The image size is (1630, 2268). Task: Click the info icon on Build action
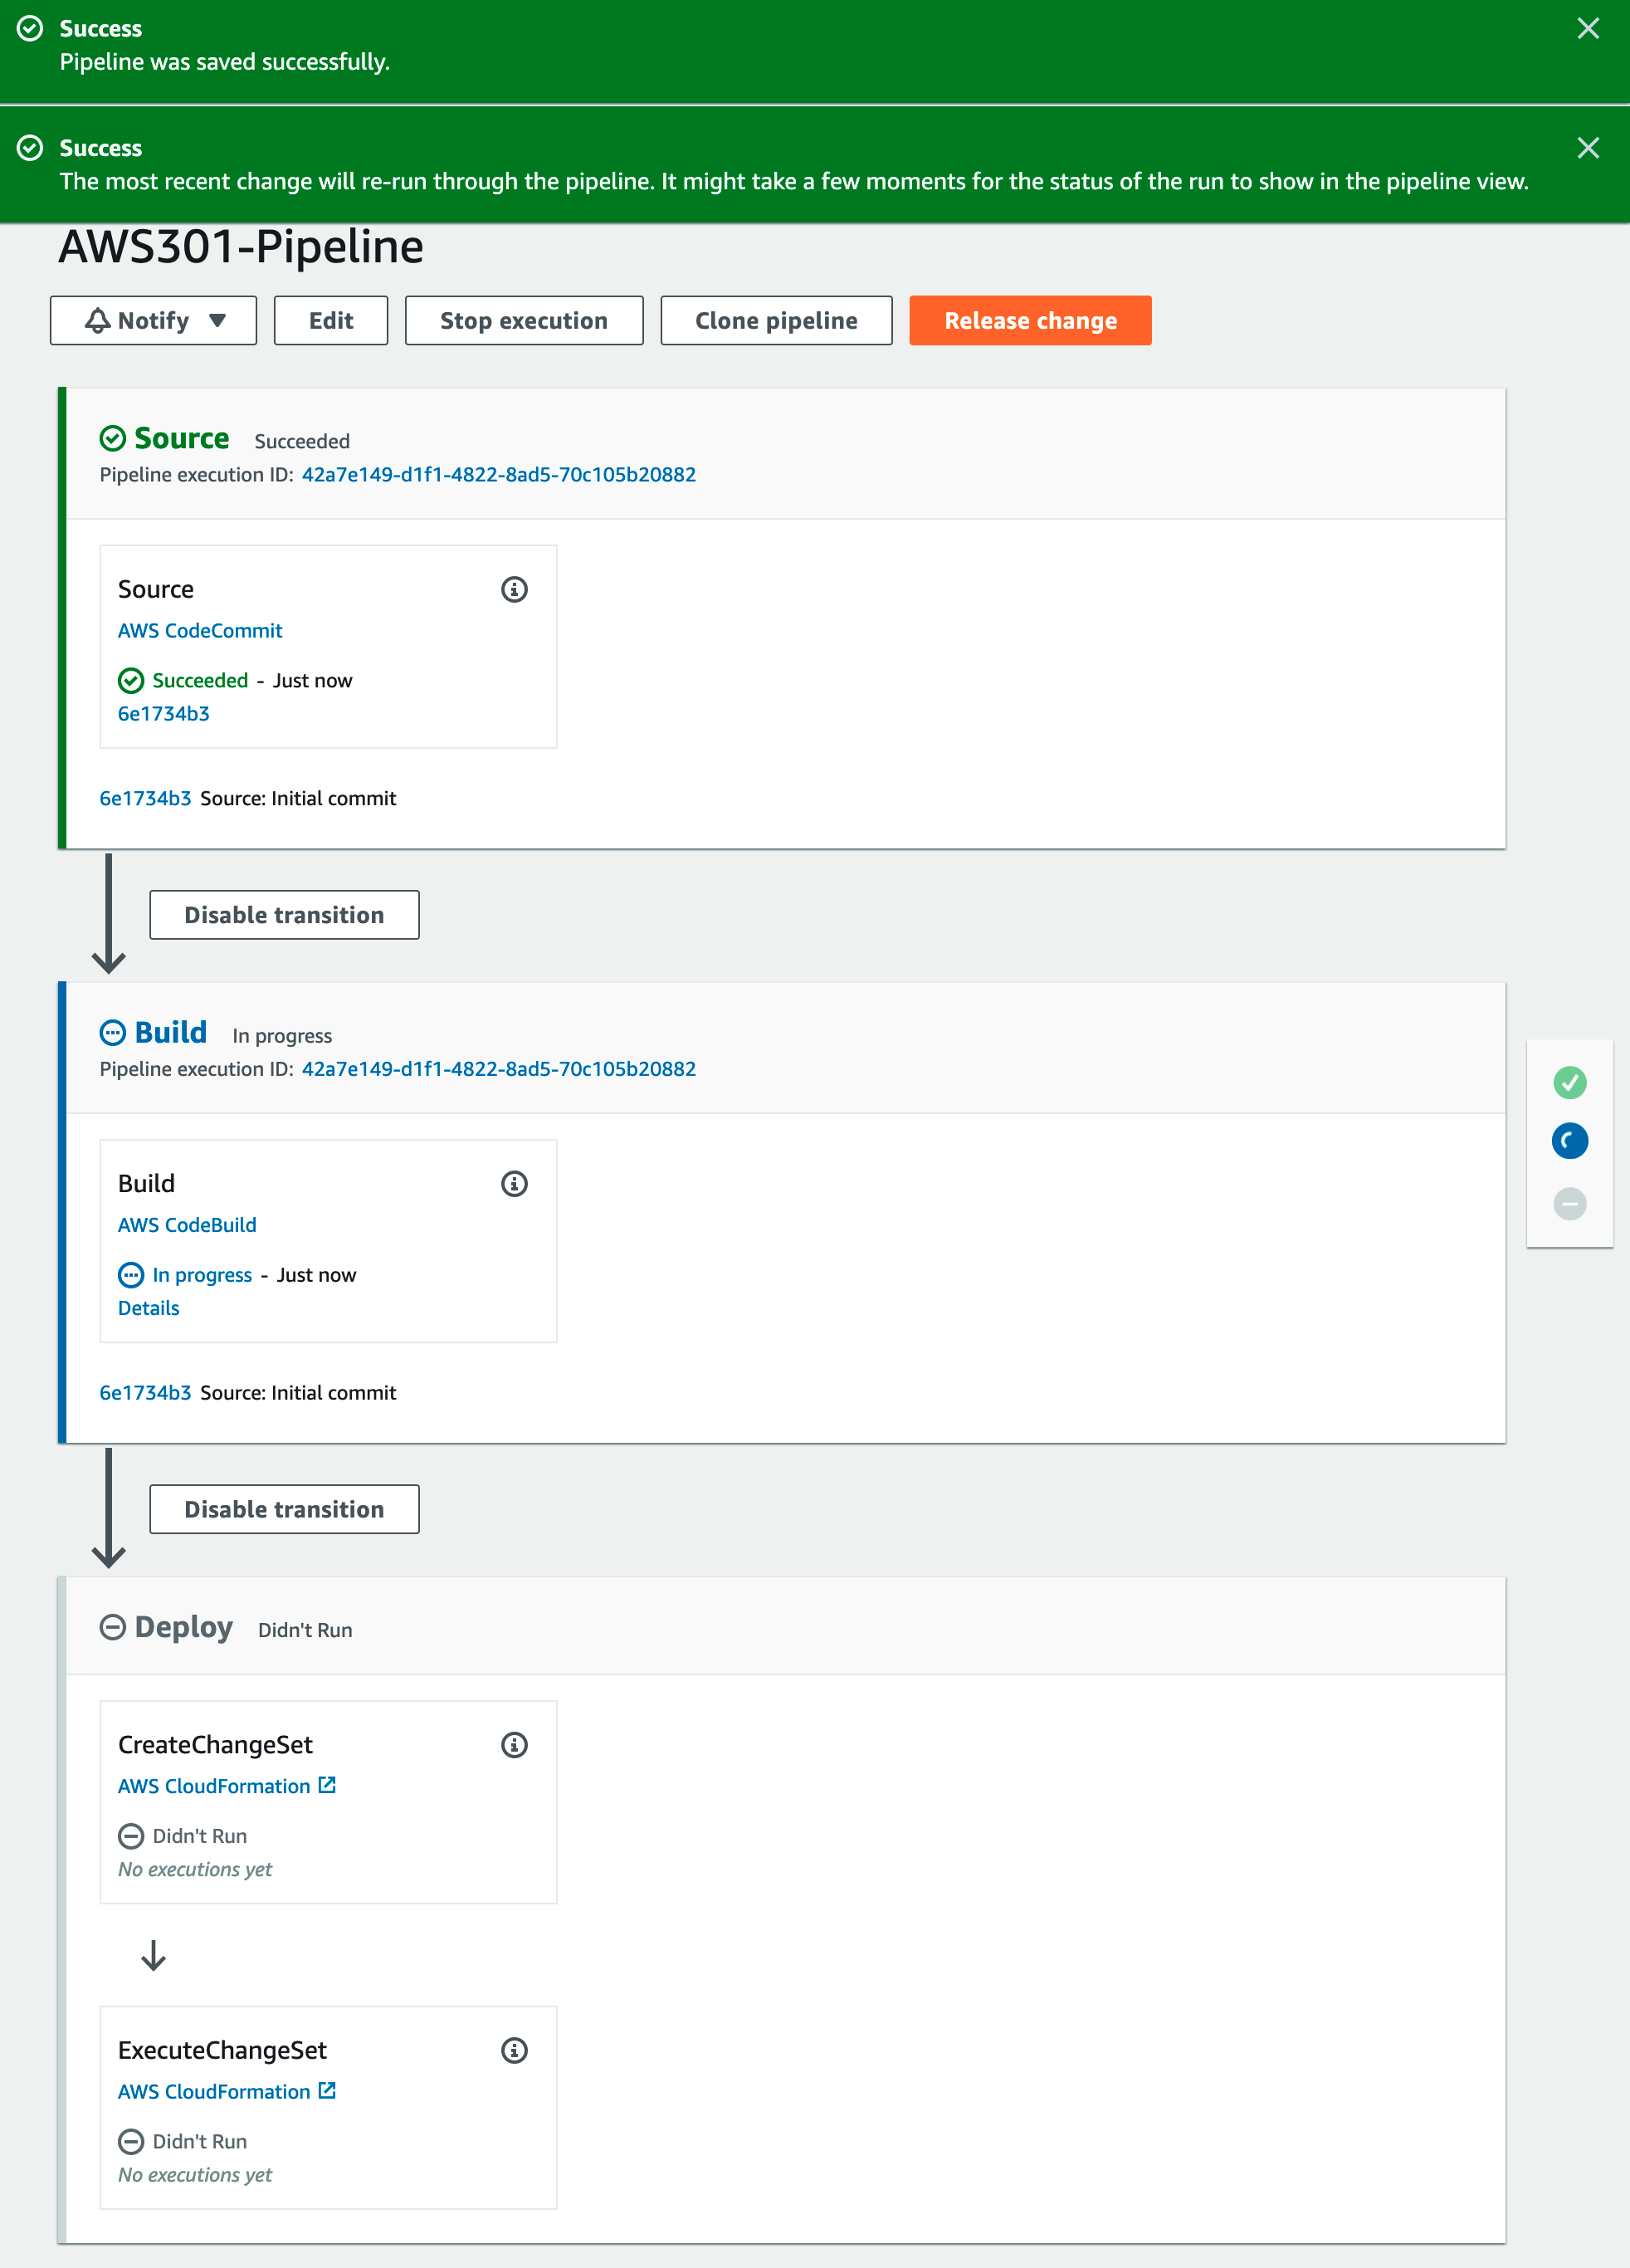pyautogui.click(x=514, y=1183)
